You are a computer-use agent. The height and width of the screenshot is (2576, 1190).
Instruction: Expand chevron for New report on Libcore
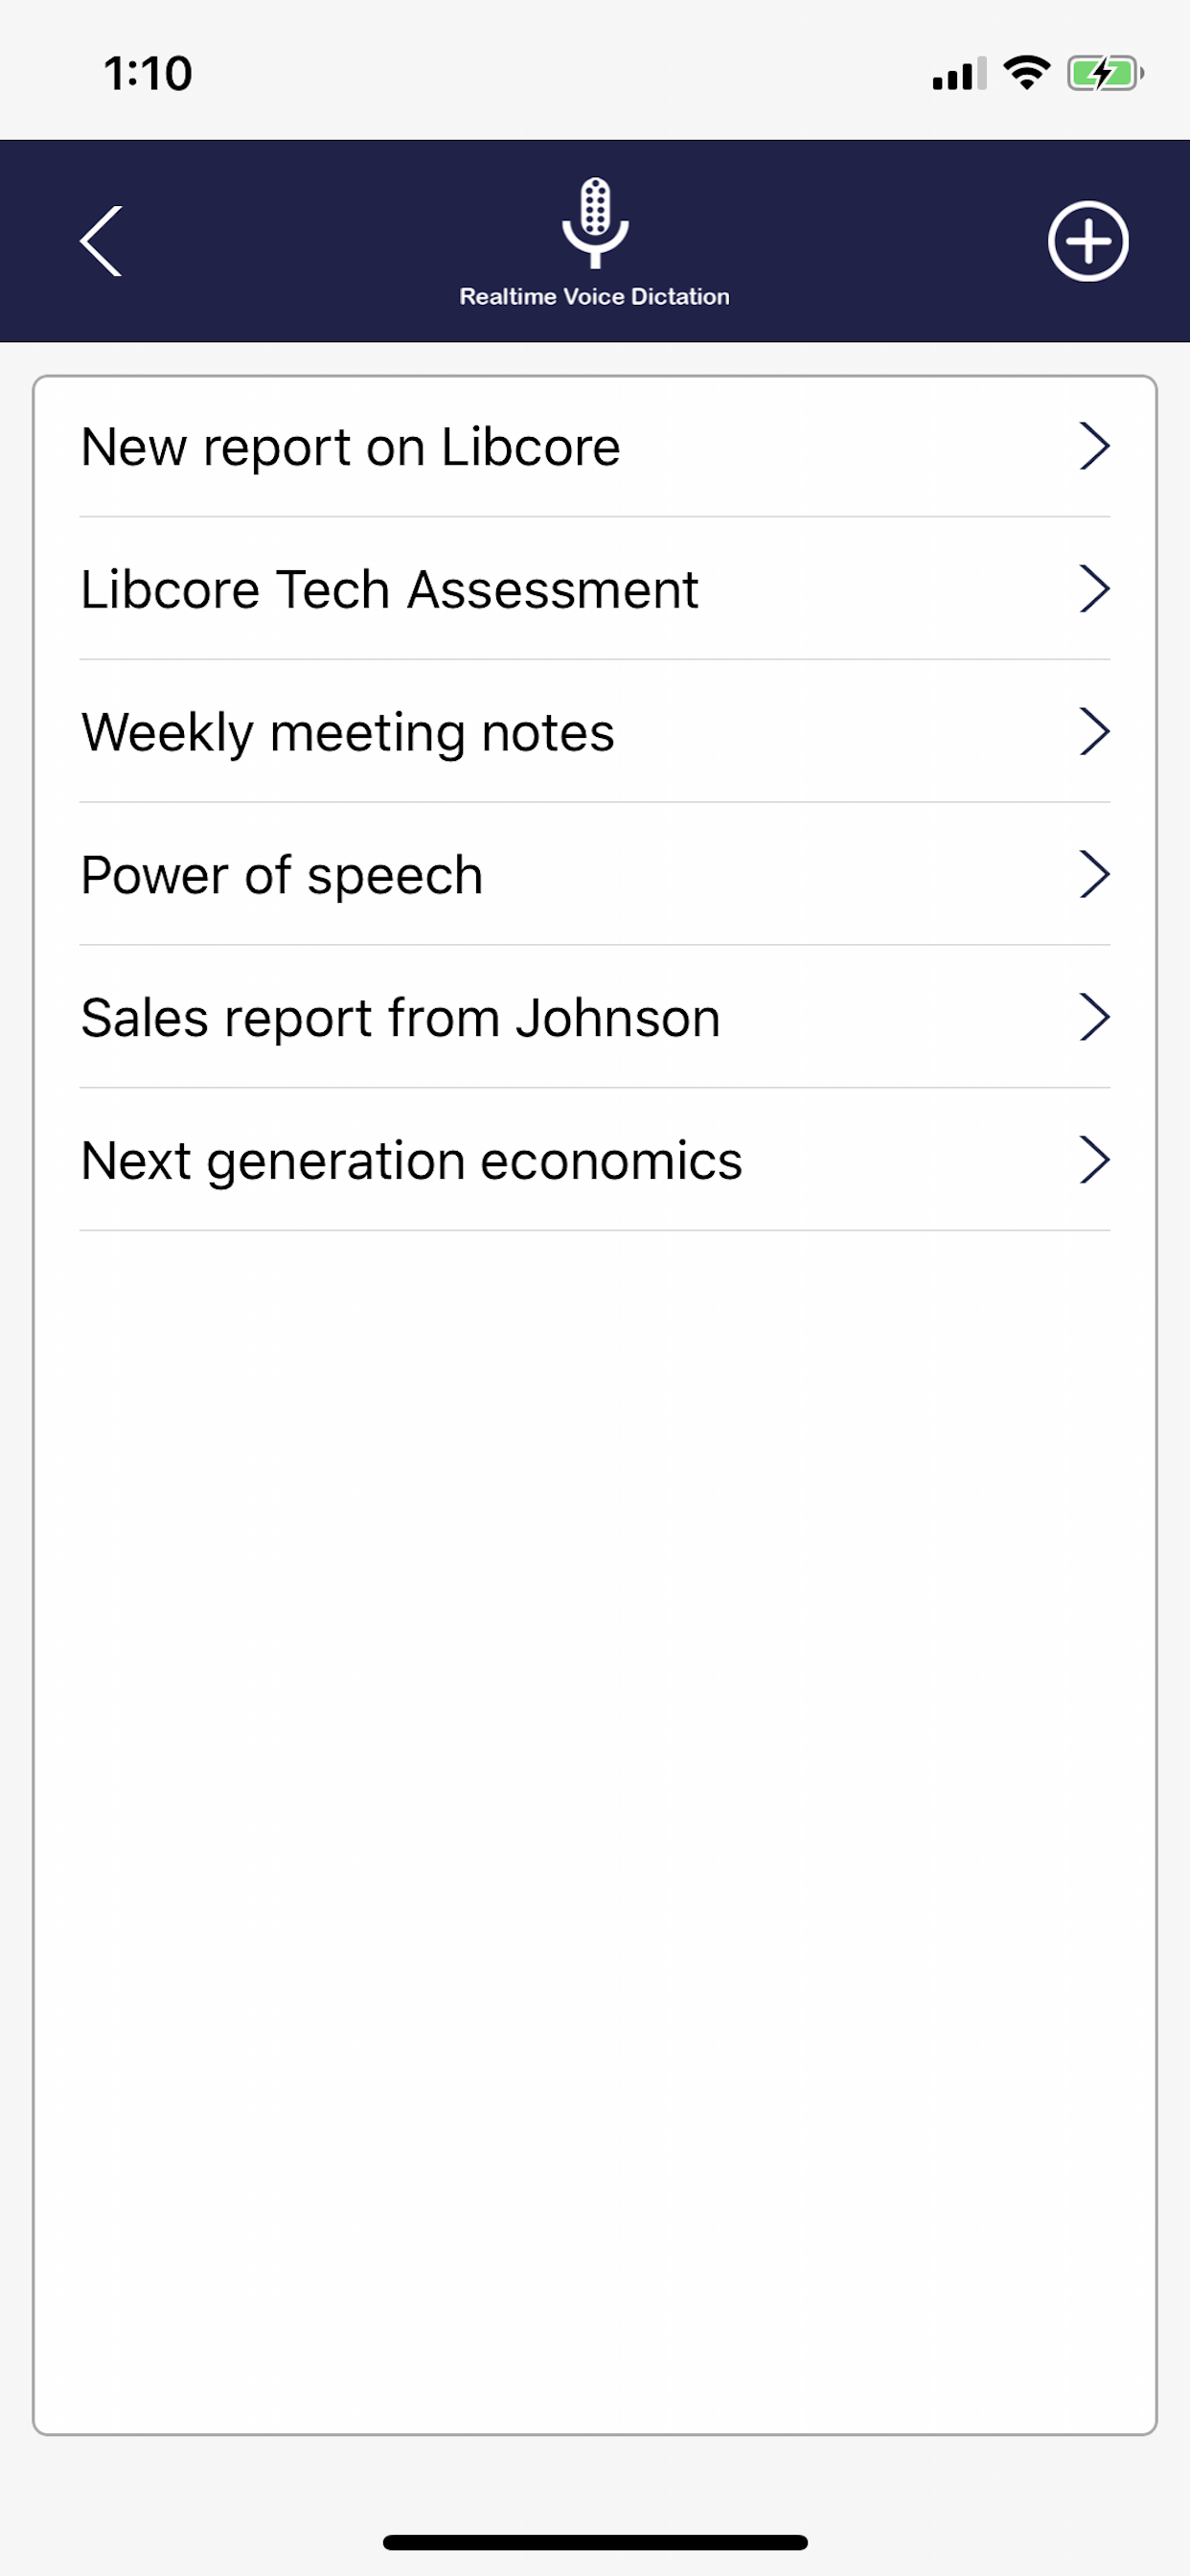pos(1094,446)
